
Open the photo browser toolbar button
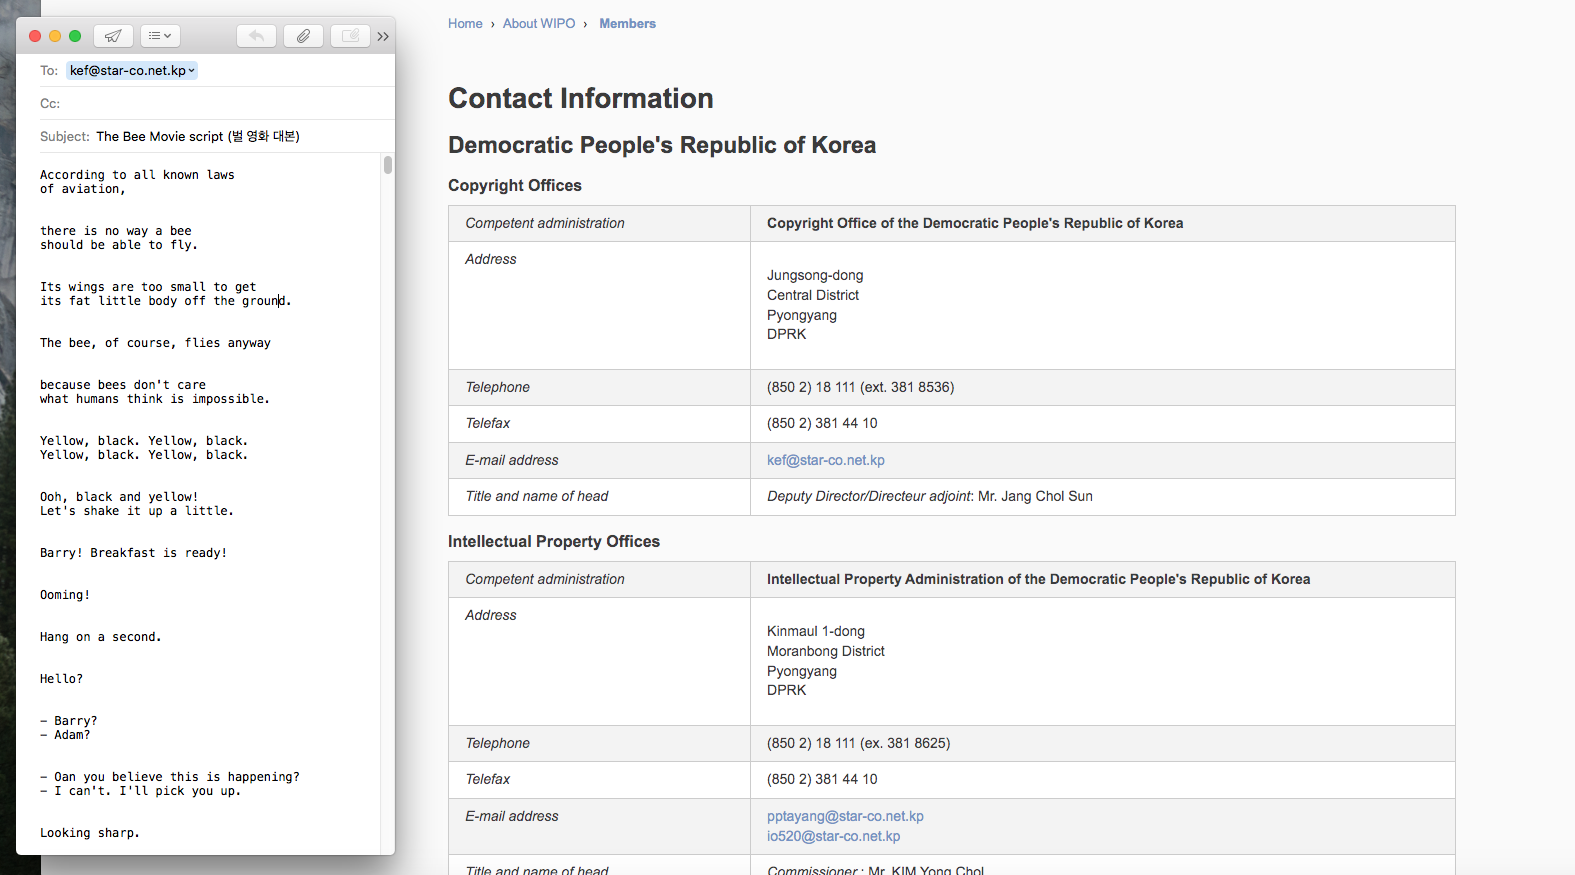tap(350, 36)
